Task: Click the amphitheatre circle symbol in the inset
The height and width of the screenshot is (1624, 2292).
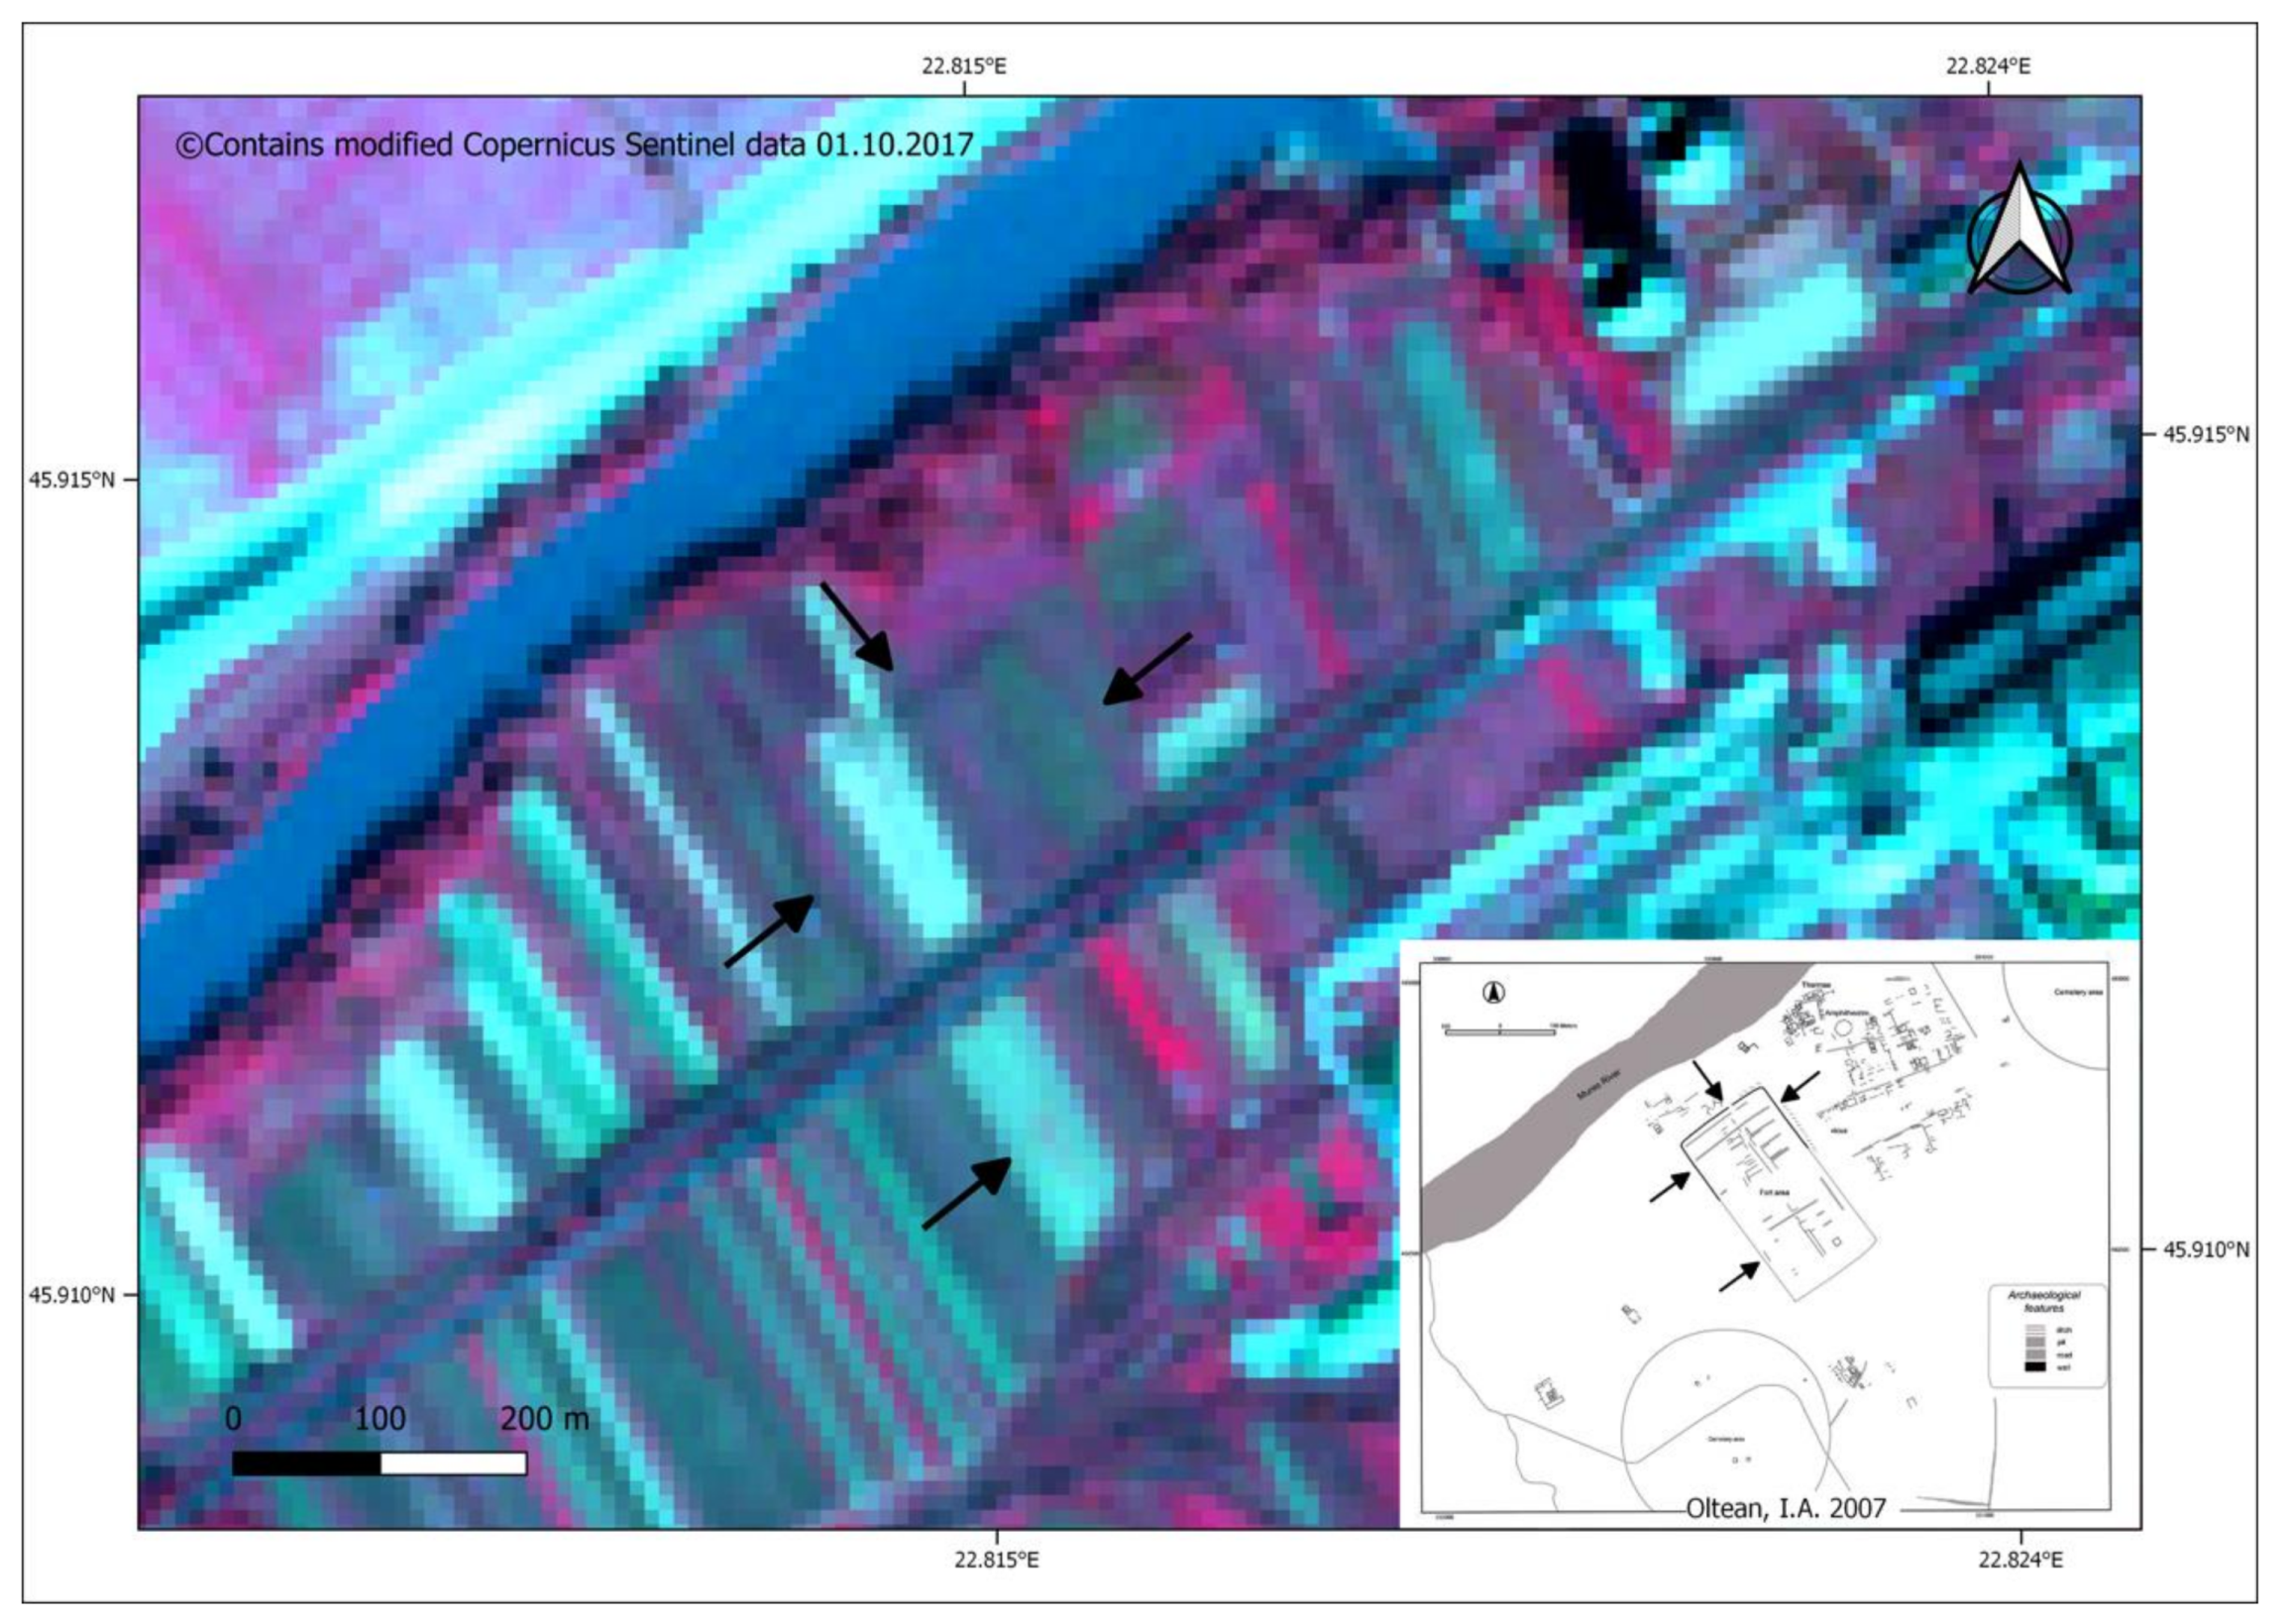Action: (x=1843, y=1030)
